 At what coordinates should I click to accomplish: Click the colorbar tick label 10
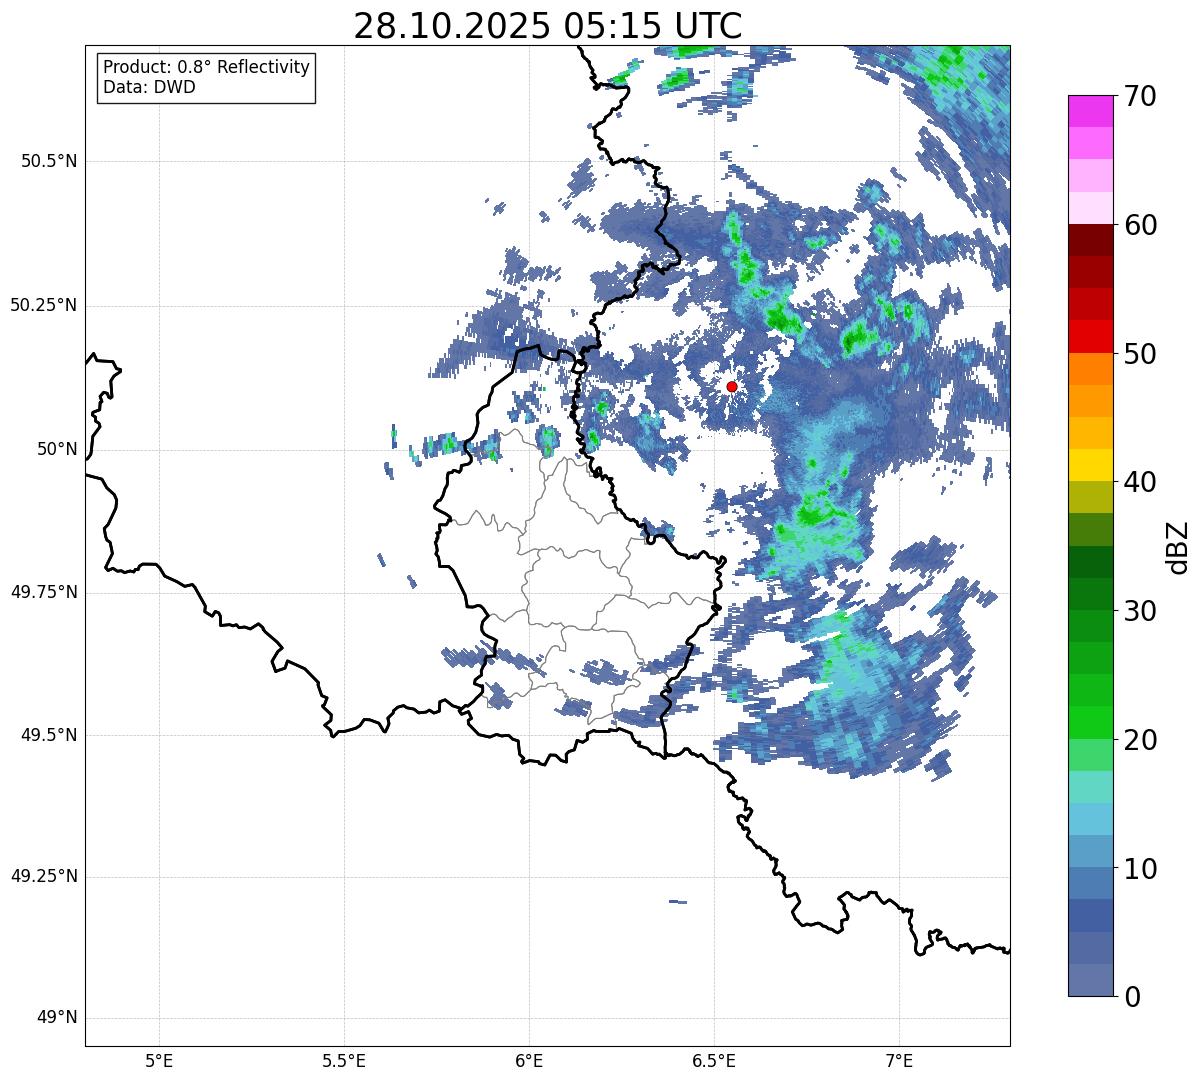(1140, 868)
